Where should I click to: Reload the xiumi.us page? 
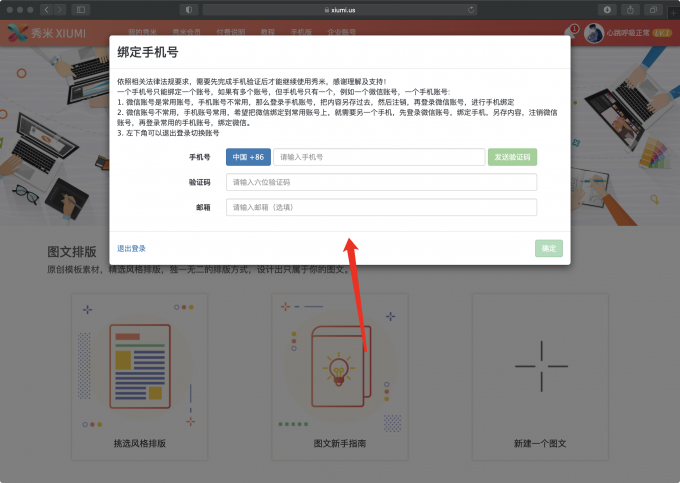point(471,10)
